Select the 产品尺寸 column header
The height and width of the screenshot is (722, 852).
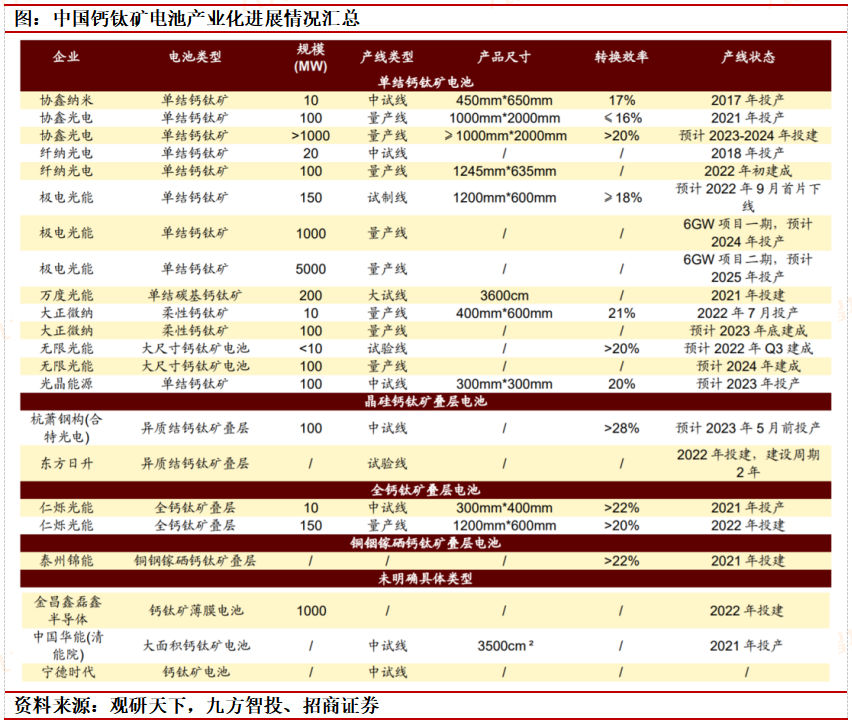click(504, 57)
